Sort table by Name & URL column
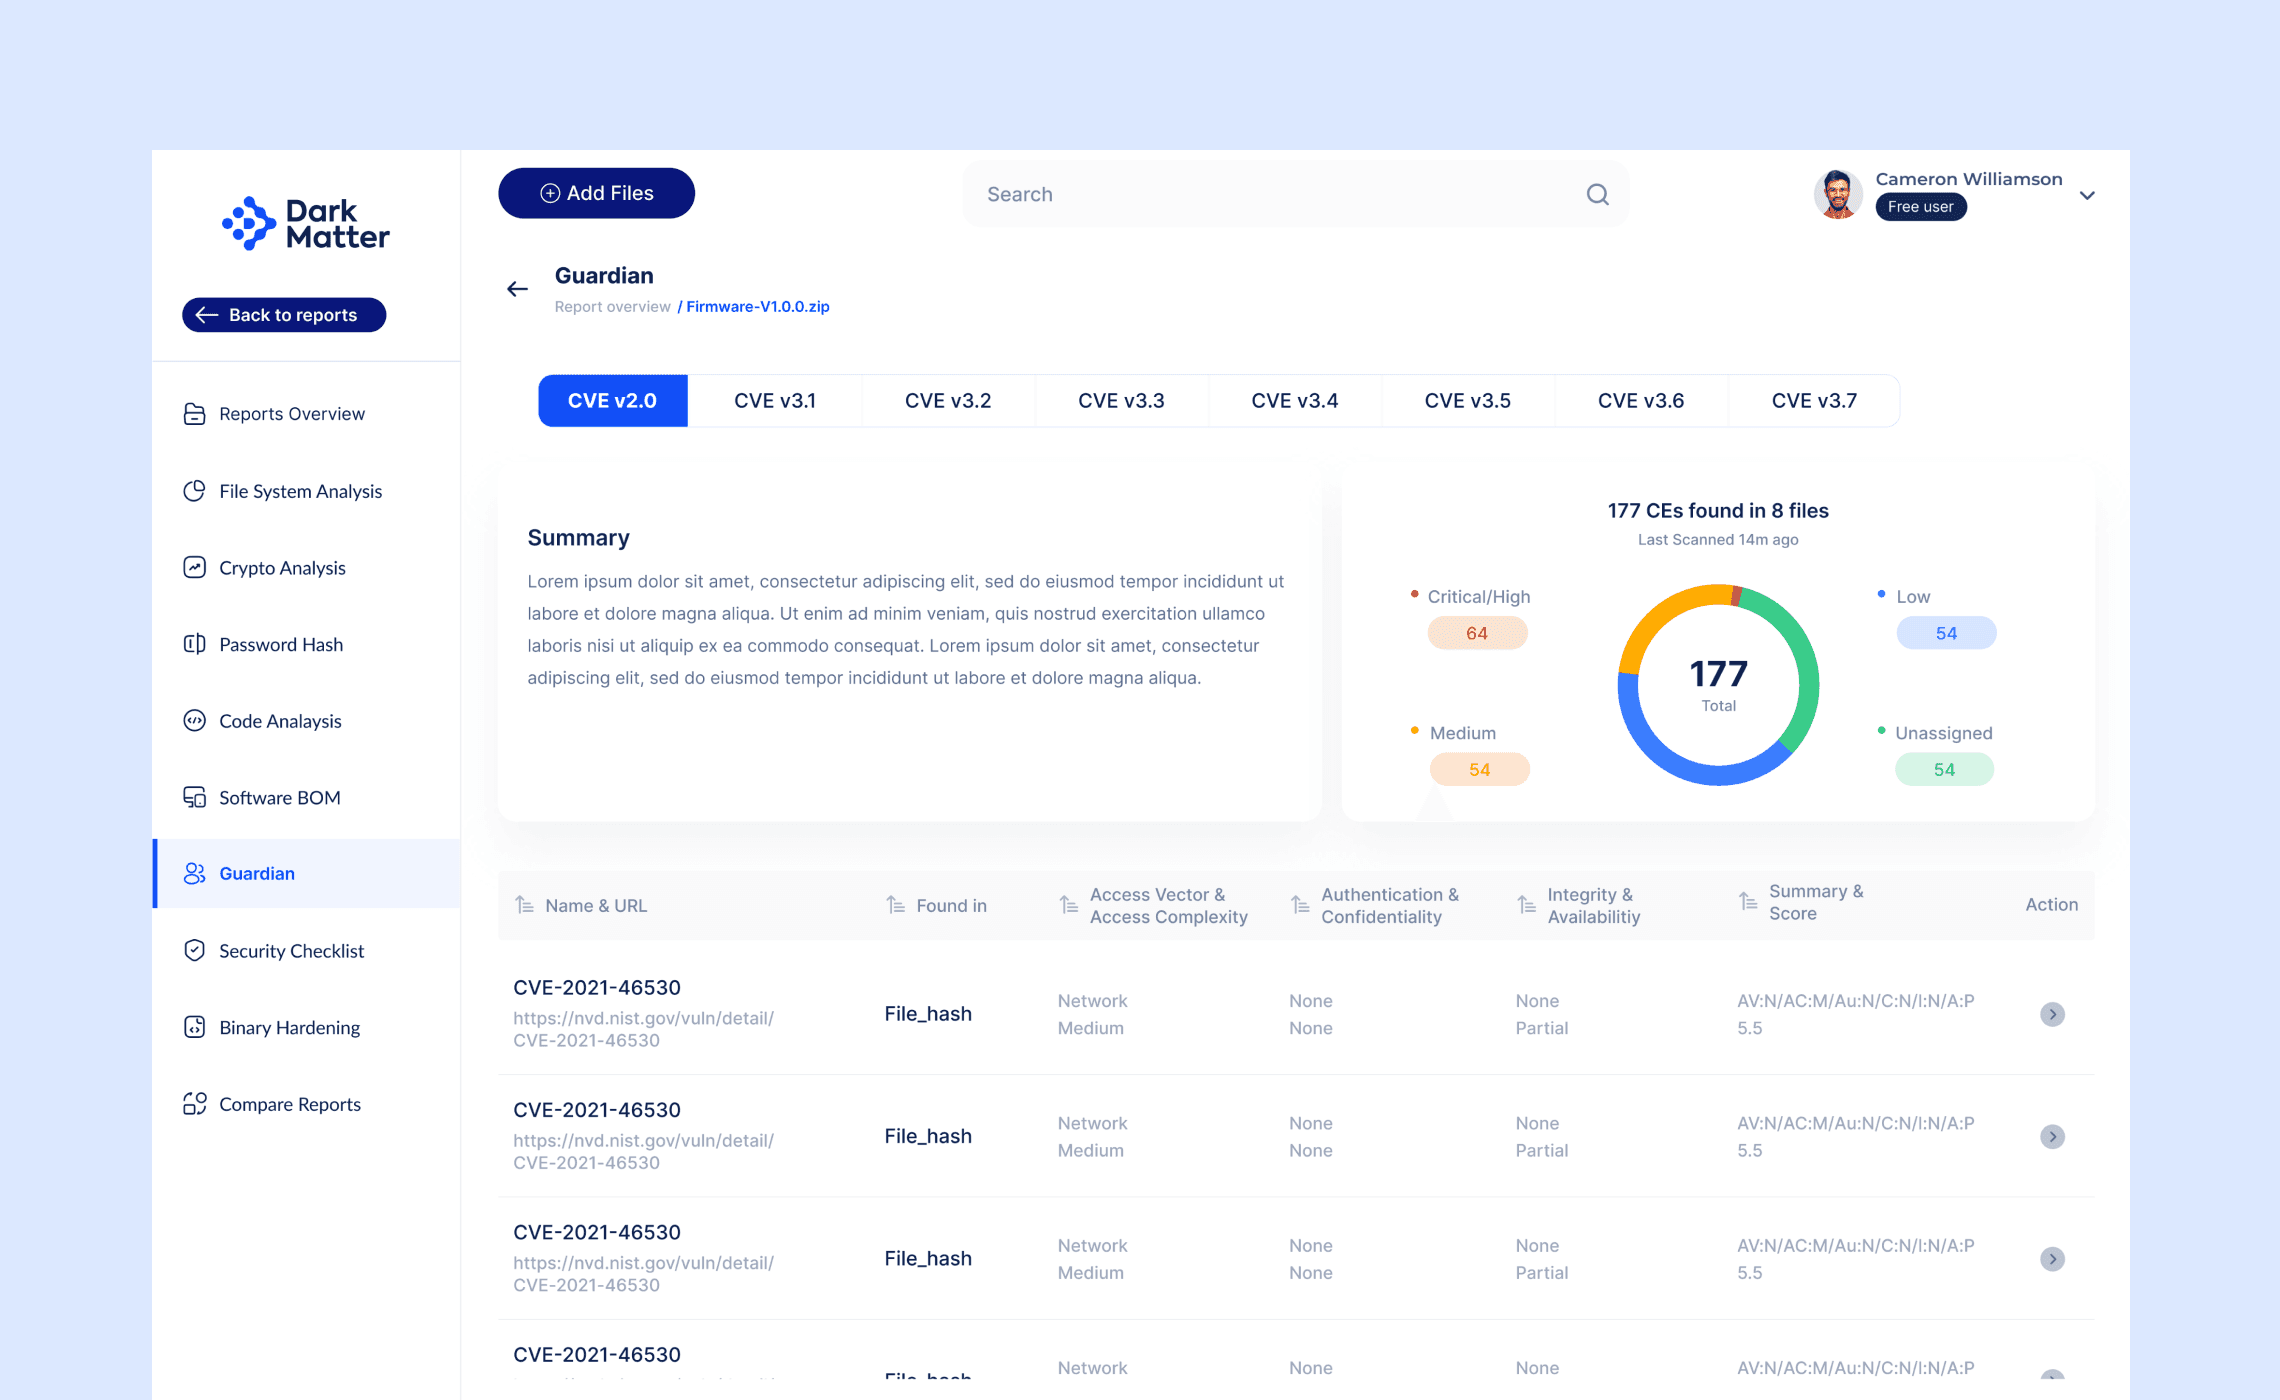Screen dimensions: 2280x1400 tap(524, 905)
